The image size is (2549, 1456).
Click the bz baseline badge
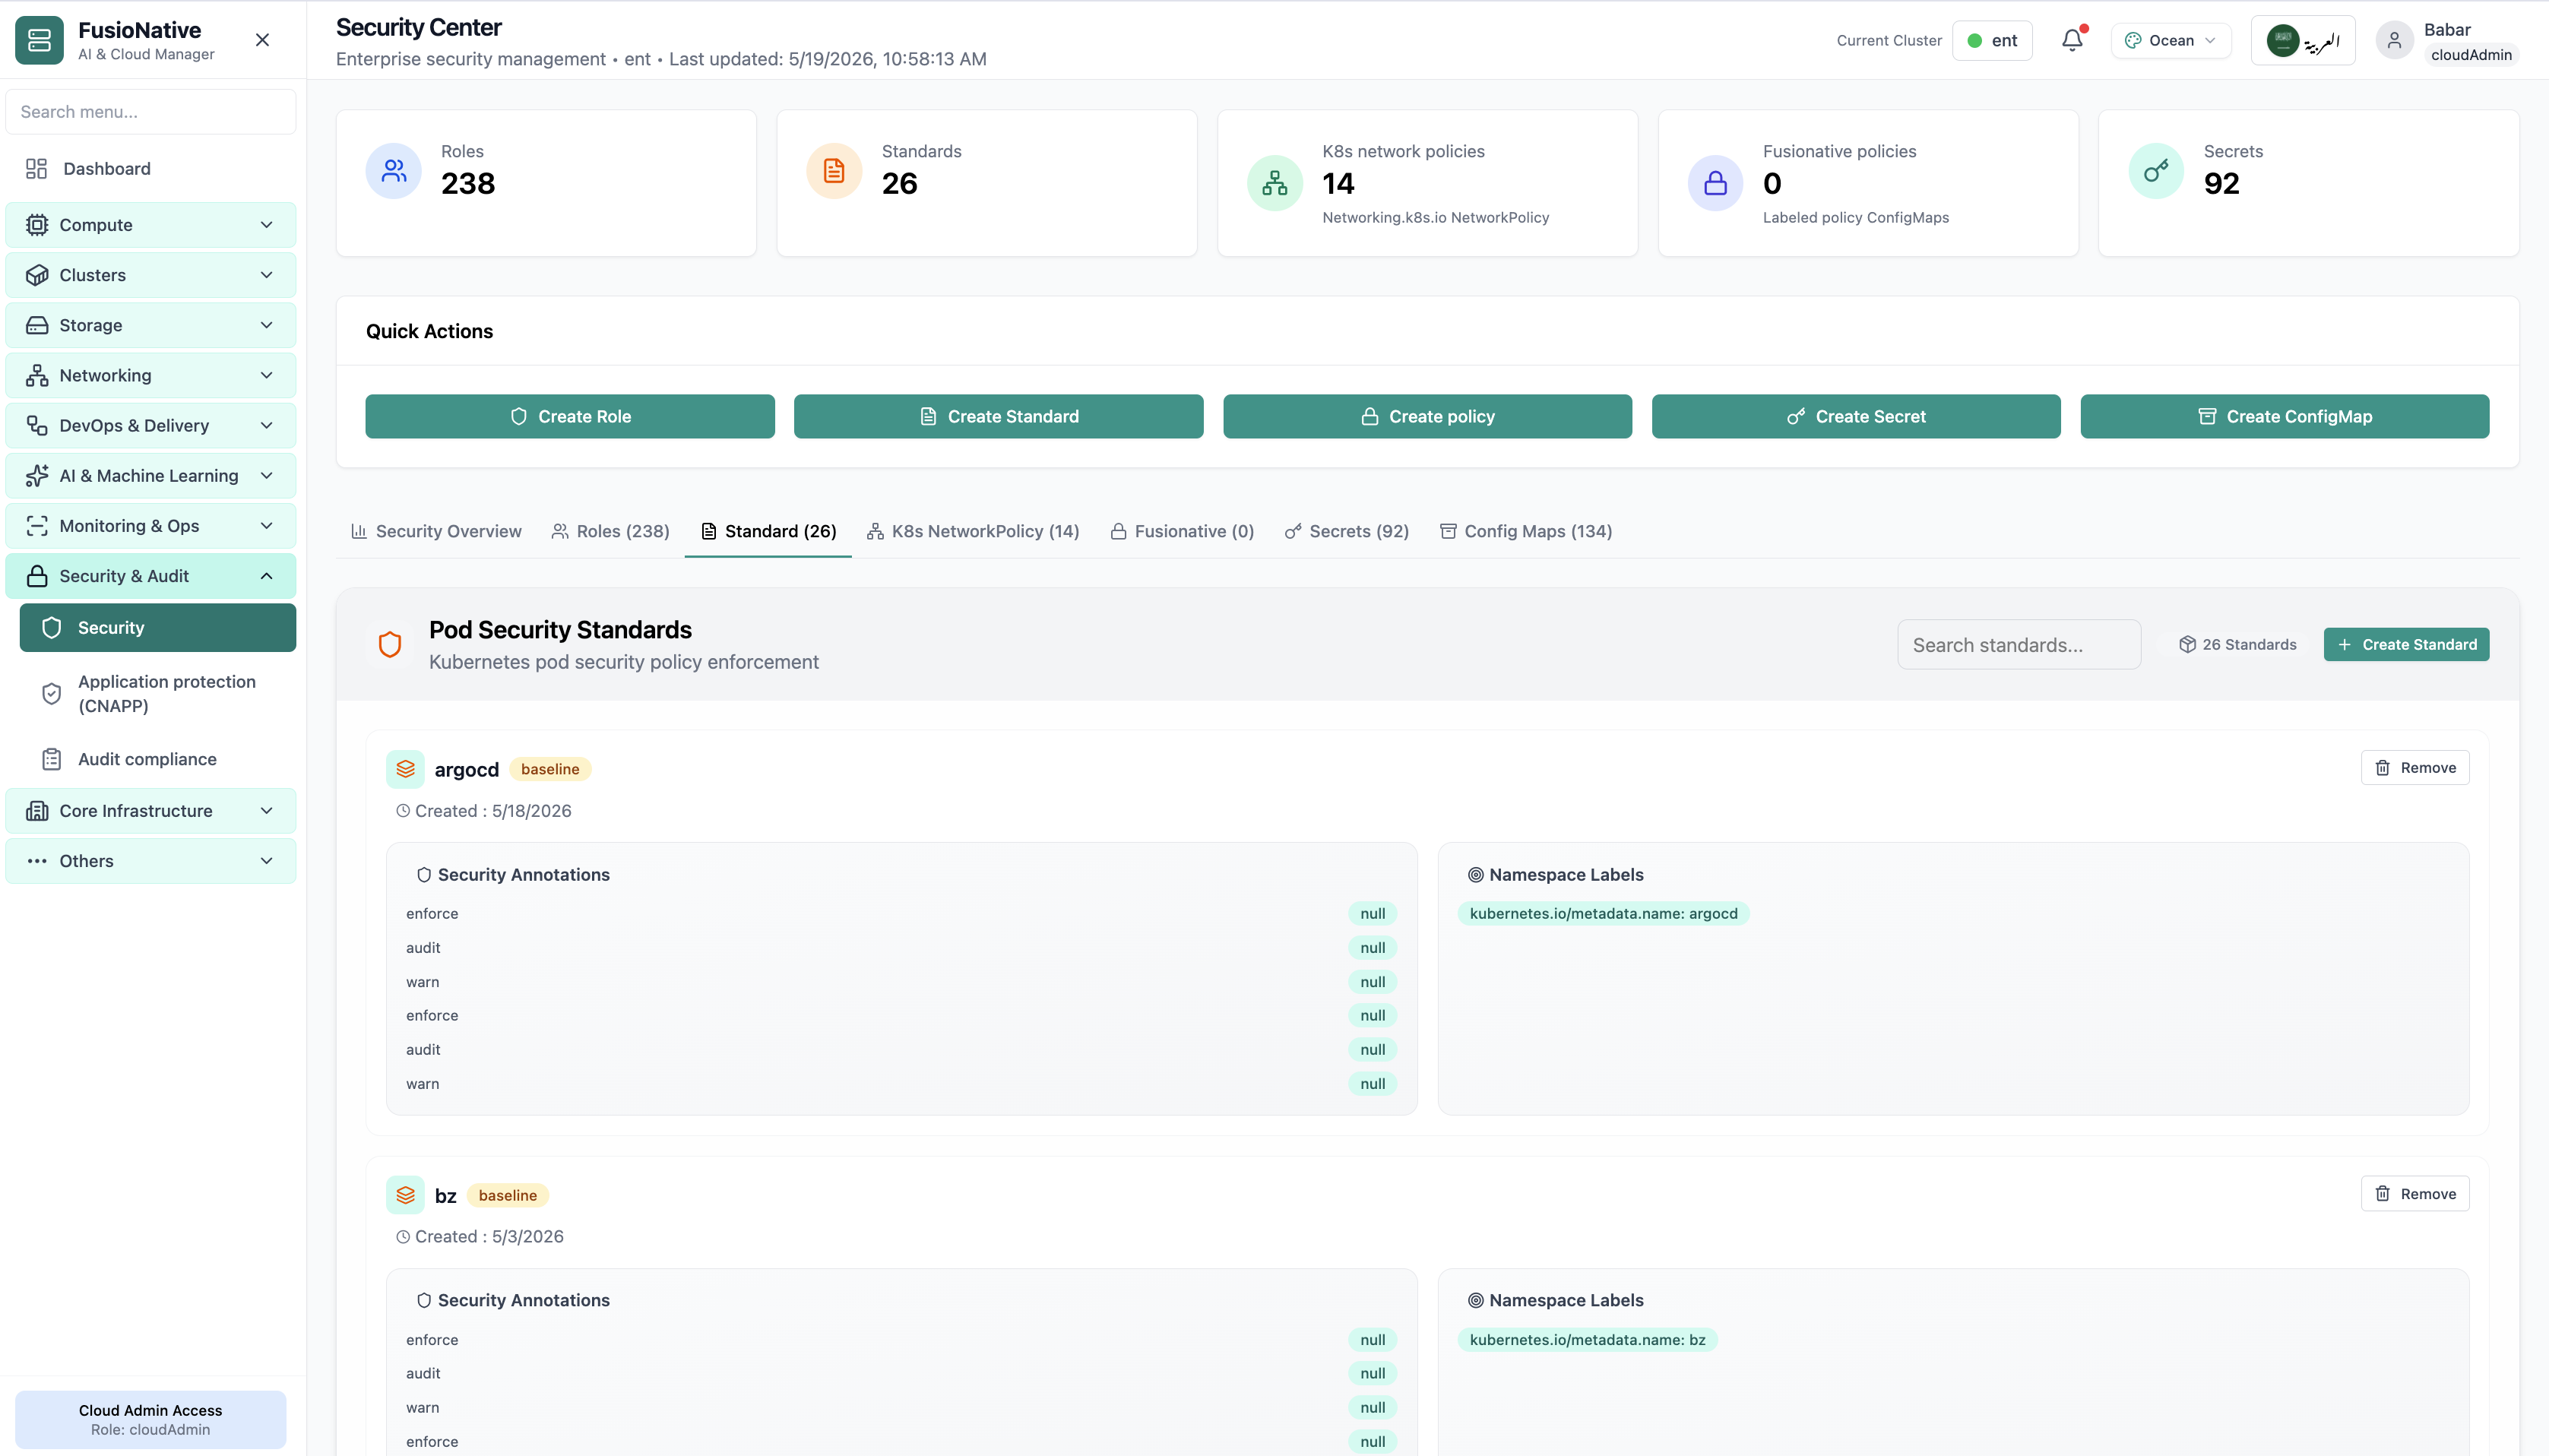(507, 1195)
